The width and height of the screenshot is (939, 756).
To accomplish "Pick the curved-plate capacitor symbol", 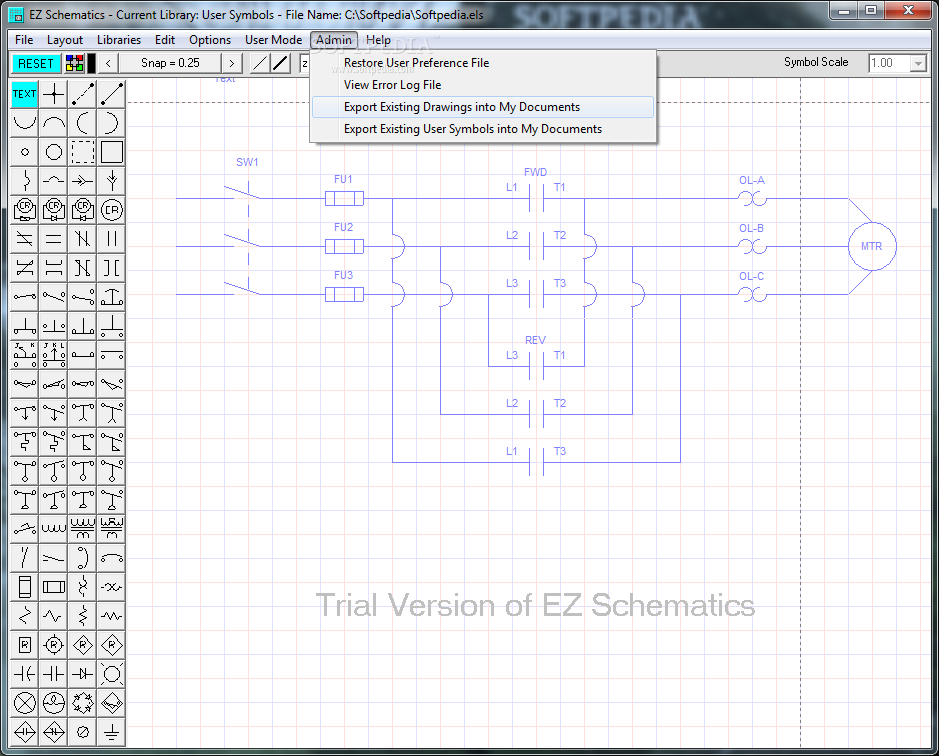I will [x=25, y=674].
